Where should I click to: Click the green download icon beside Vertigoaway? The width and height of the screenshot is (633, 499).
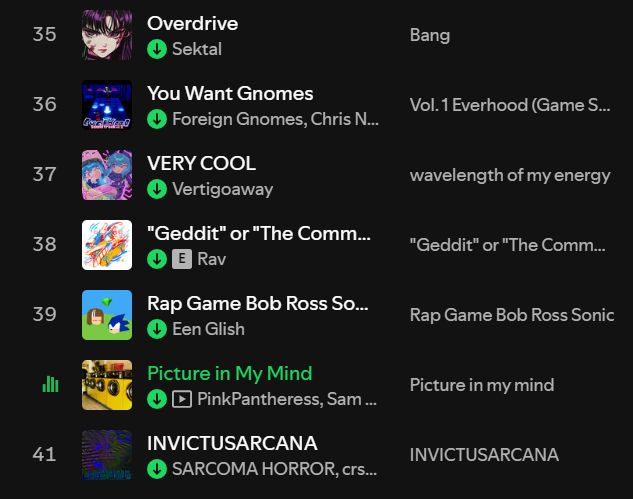click(x=157, y=189)
